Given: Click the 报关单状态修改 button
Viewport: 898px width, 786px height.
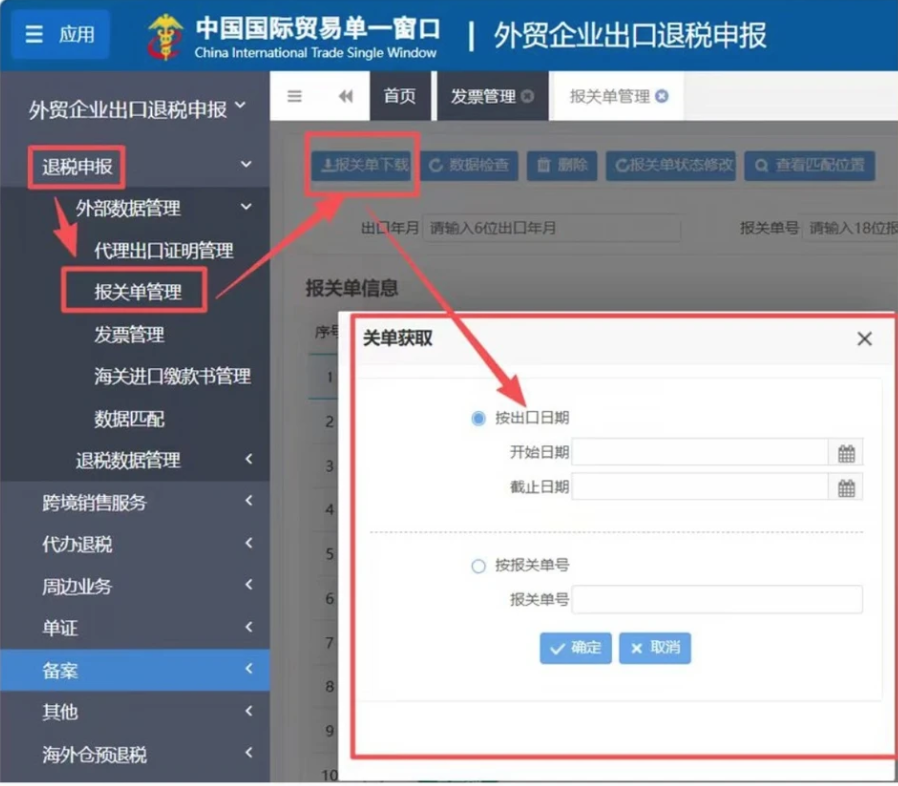Looking at the screenshot, I should pyautogui.click(x=671, y=166).
